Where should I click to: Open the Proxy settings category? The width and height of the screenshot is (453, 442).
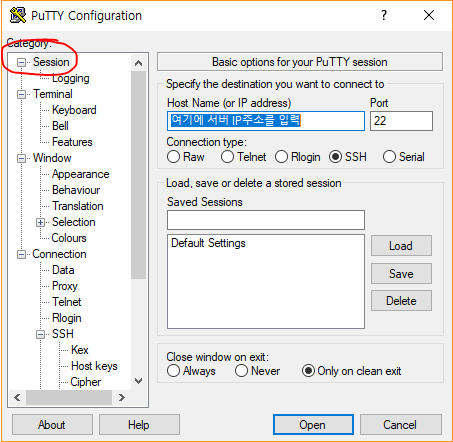pos(65,286)
